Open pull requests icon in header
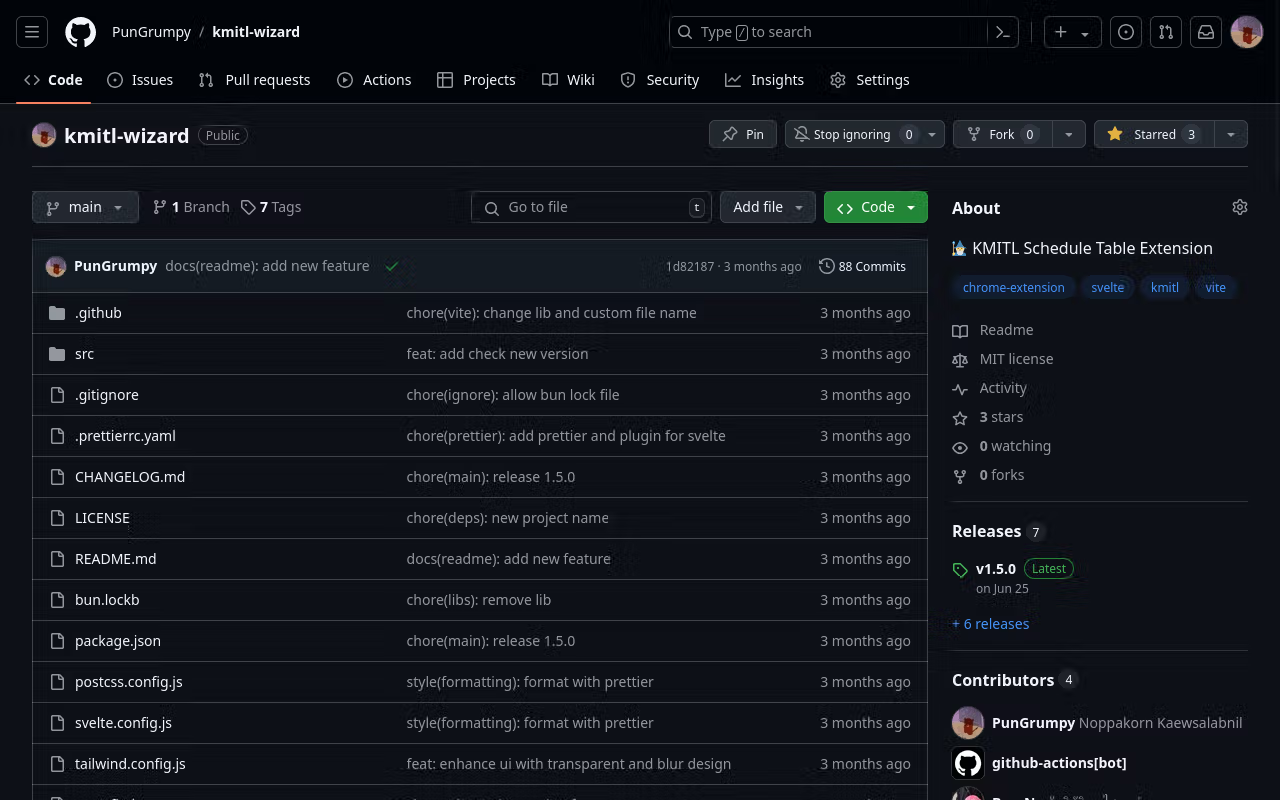1280x800 pixels. point(1166,32)
